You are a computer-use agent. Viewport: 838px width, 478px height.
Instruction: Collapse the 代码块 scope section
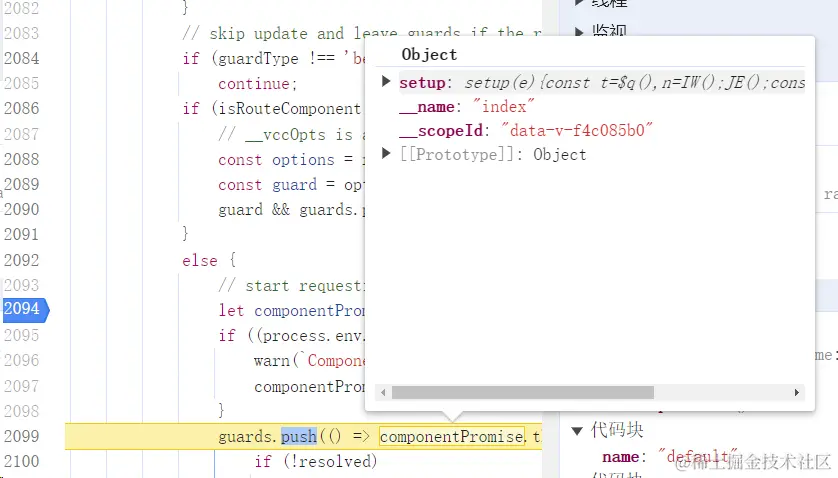pos(577,430)
